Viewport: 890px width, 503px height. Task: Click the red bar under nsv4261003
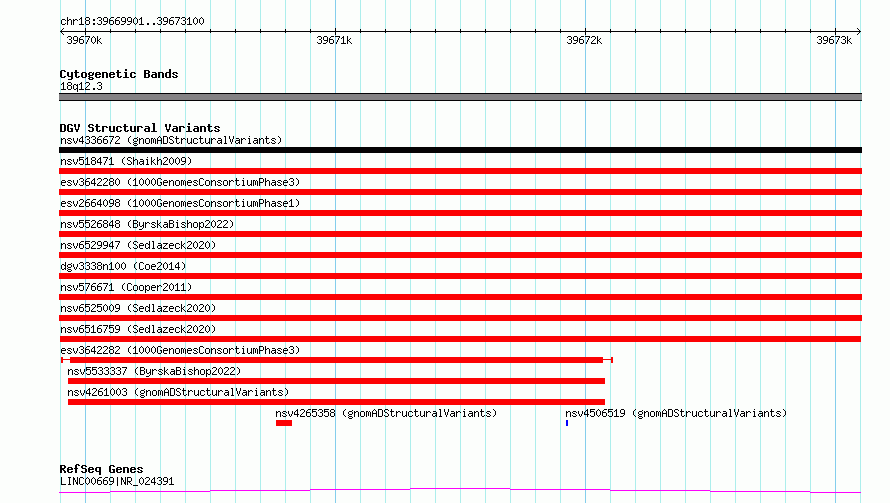336,402
